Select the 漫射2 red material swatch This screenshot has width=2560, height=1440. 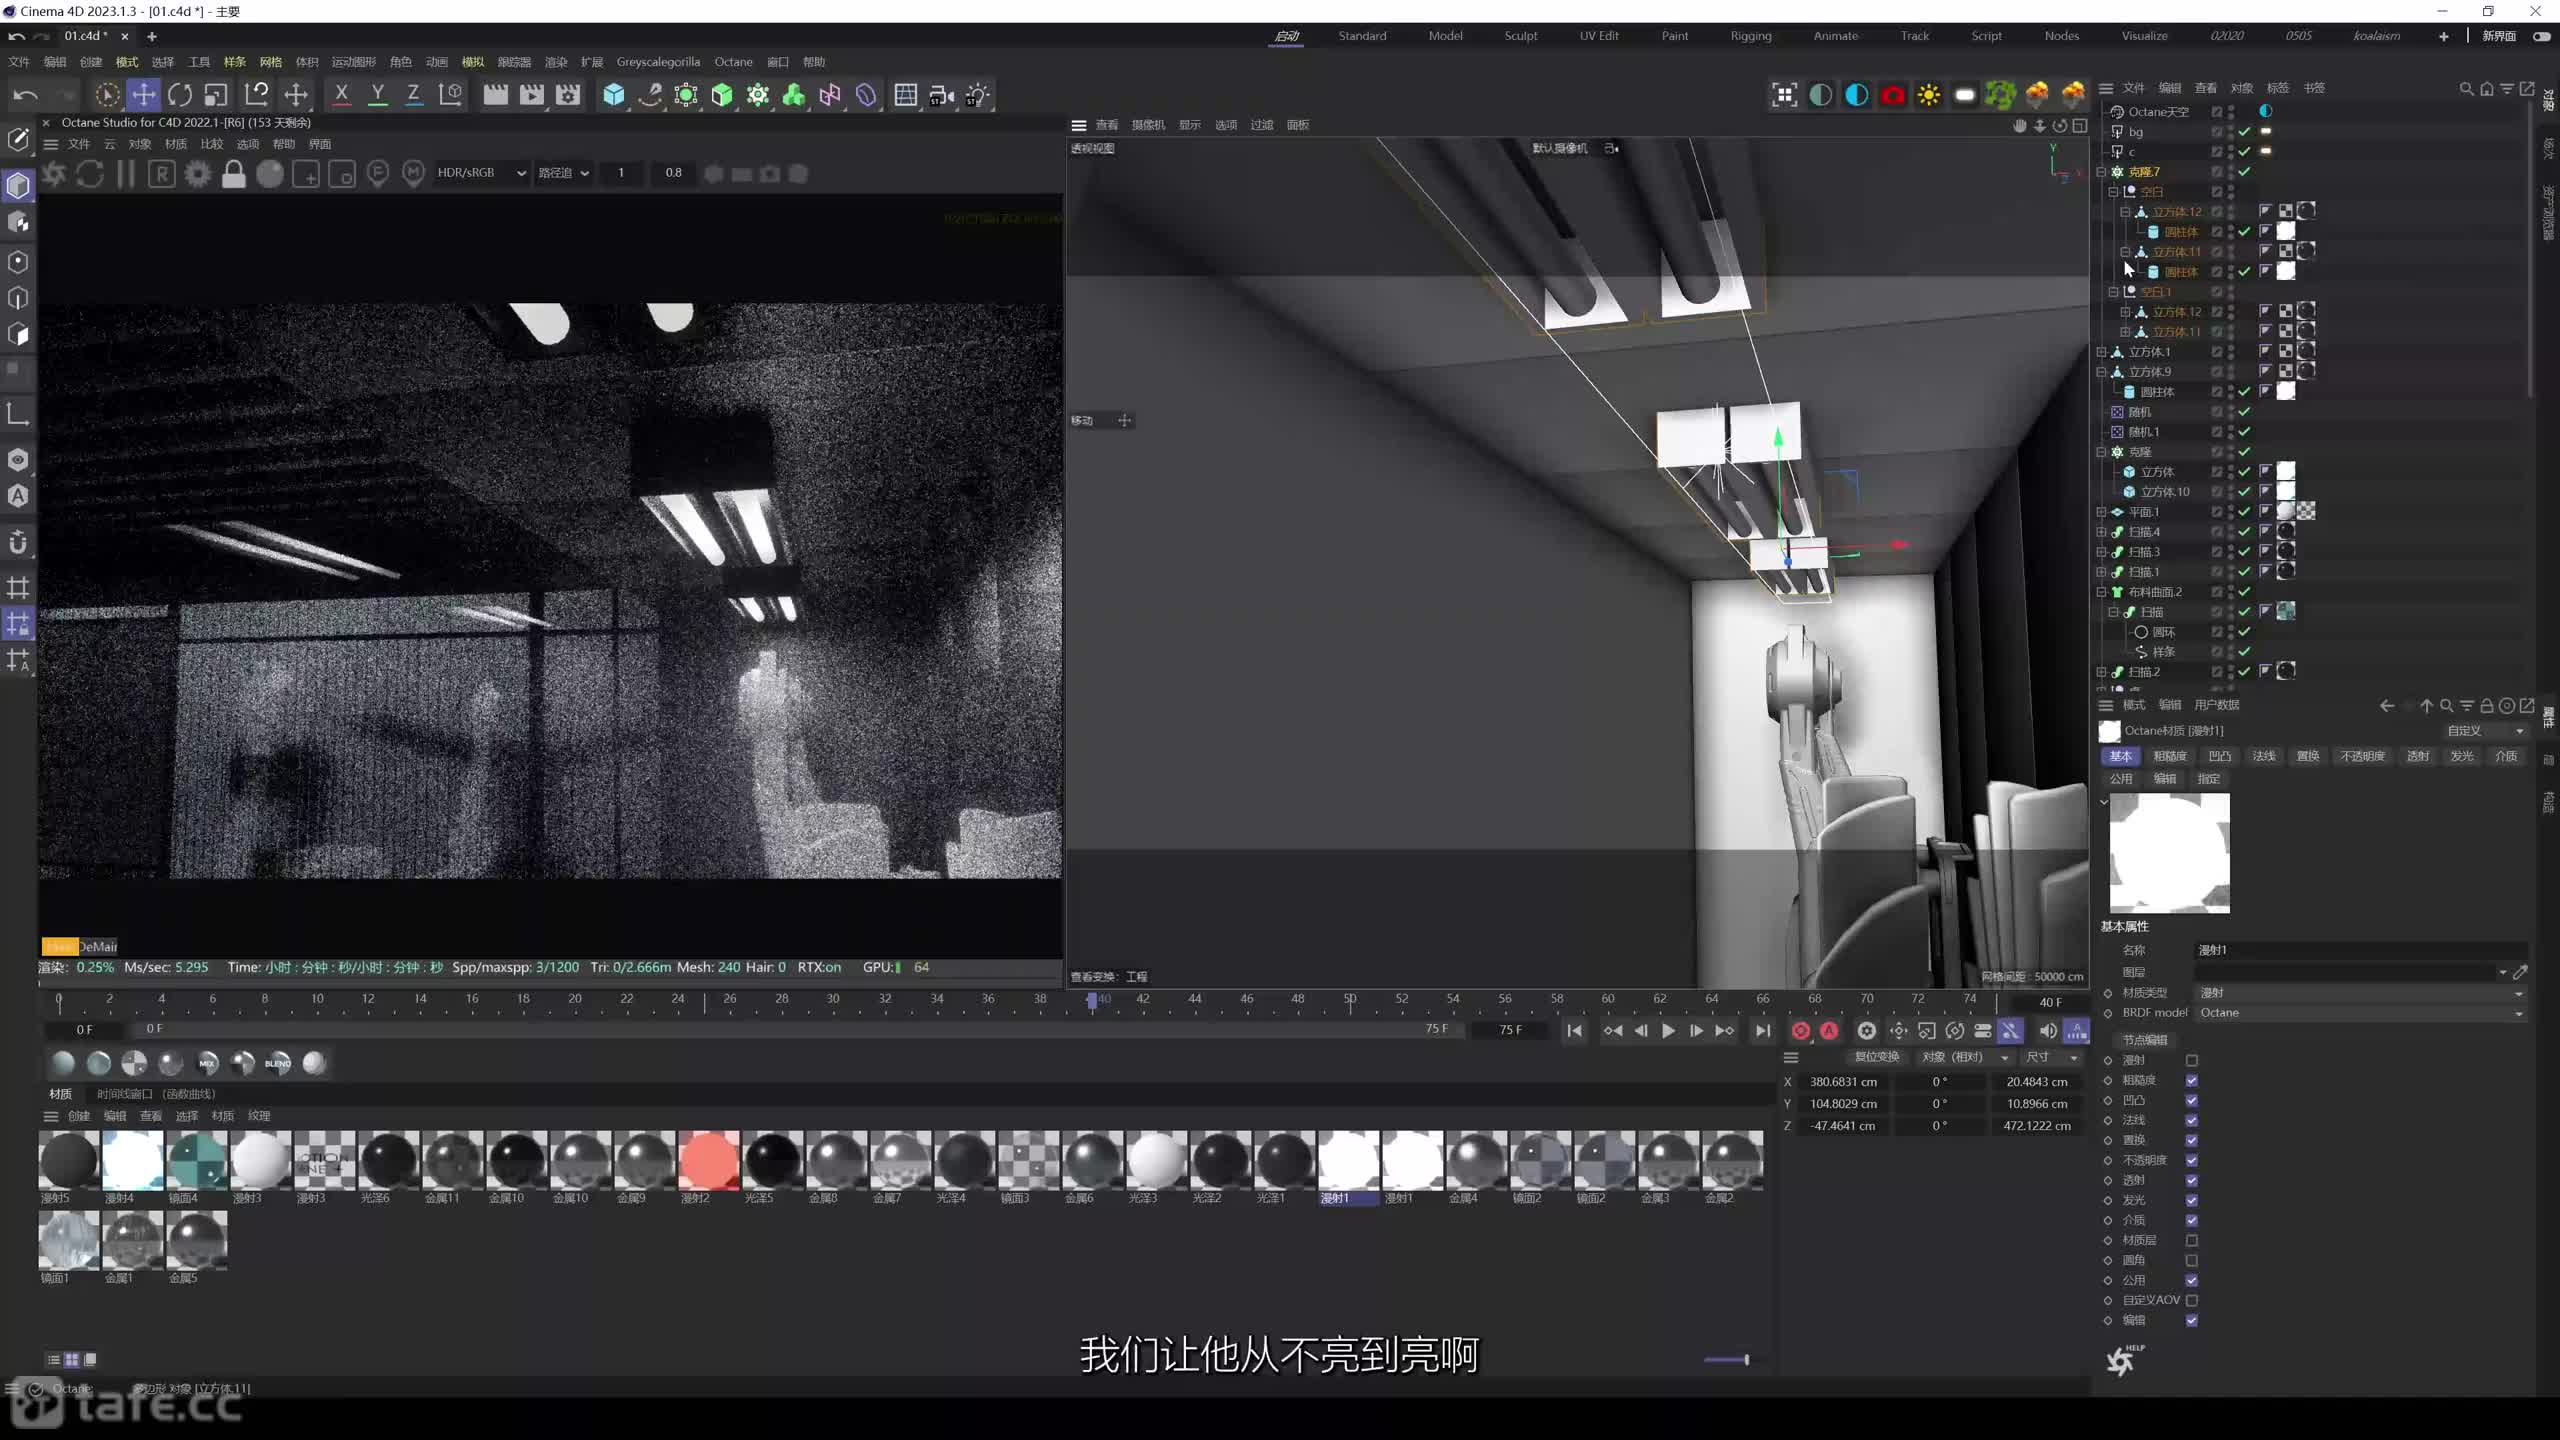tap(709, 1161)
